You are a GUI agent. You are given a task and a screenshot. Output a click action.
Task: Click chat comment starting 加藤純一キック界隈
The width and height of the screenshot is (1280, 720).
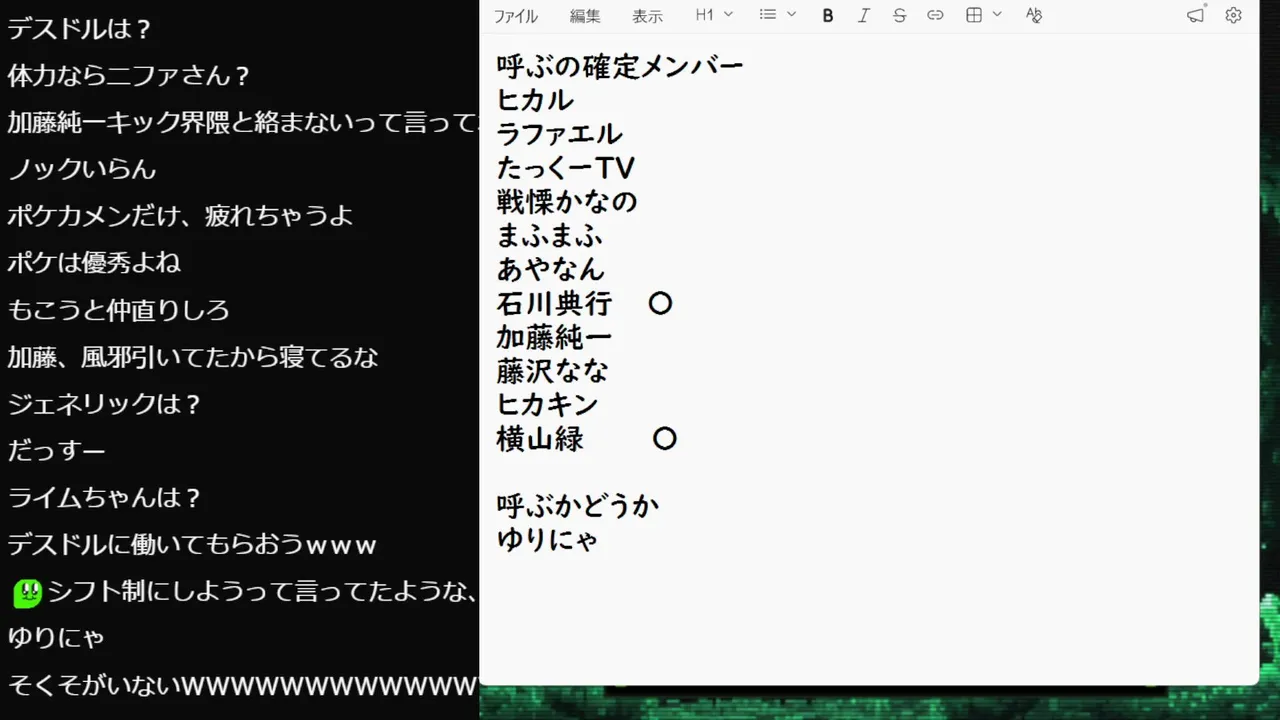pos(243,122)
